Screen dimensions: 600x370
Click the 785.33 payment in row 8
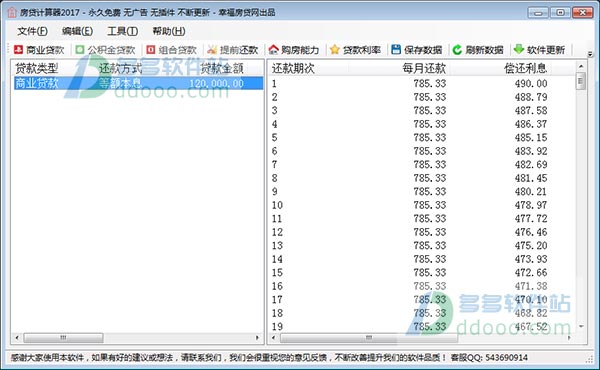[430, 178]
